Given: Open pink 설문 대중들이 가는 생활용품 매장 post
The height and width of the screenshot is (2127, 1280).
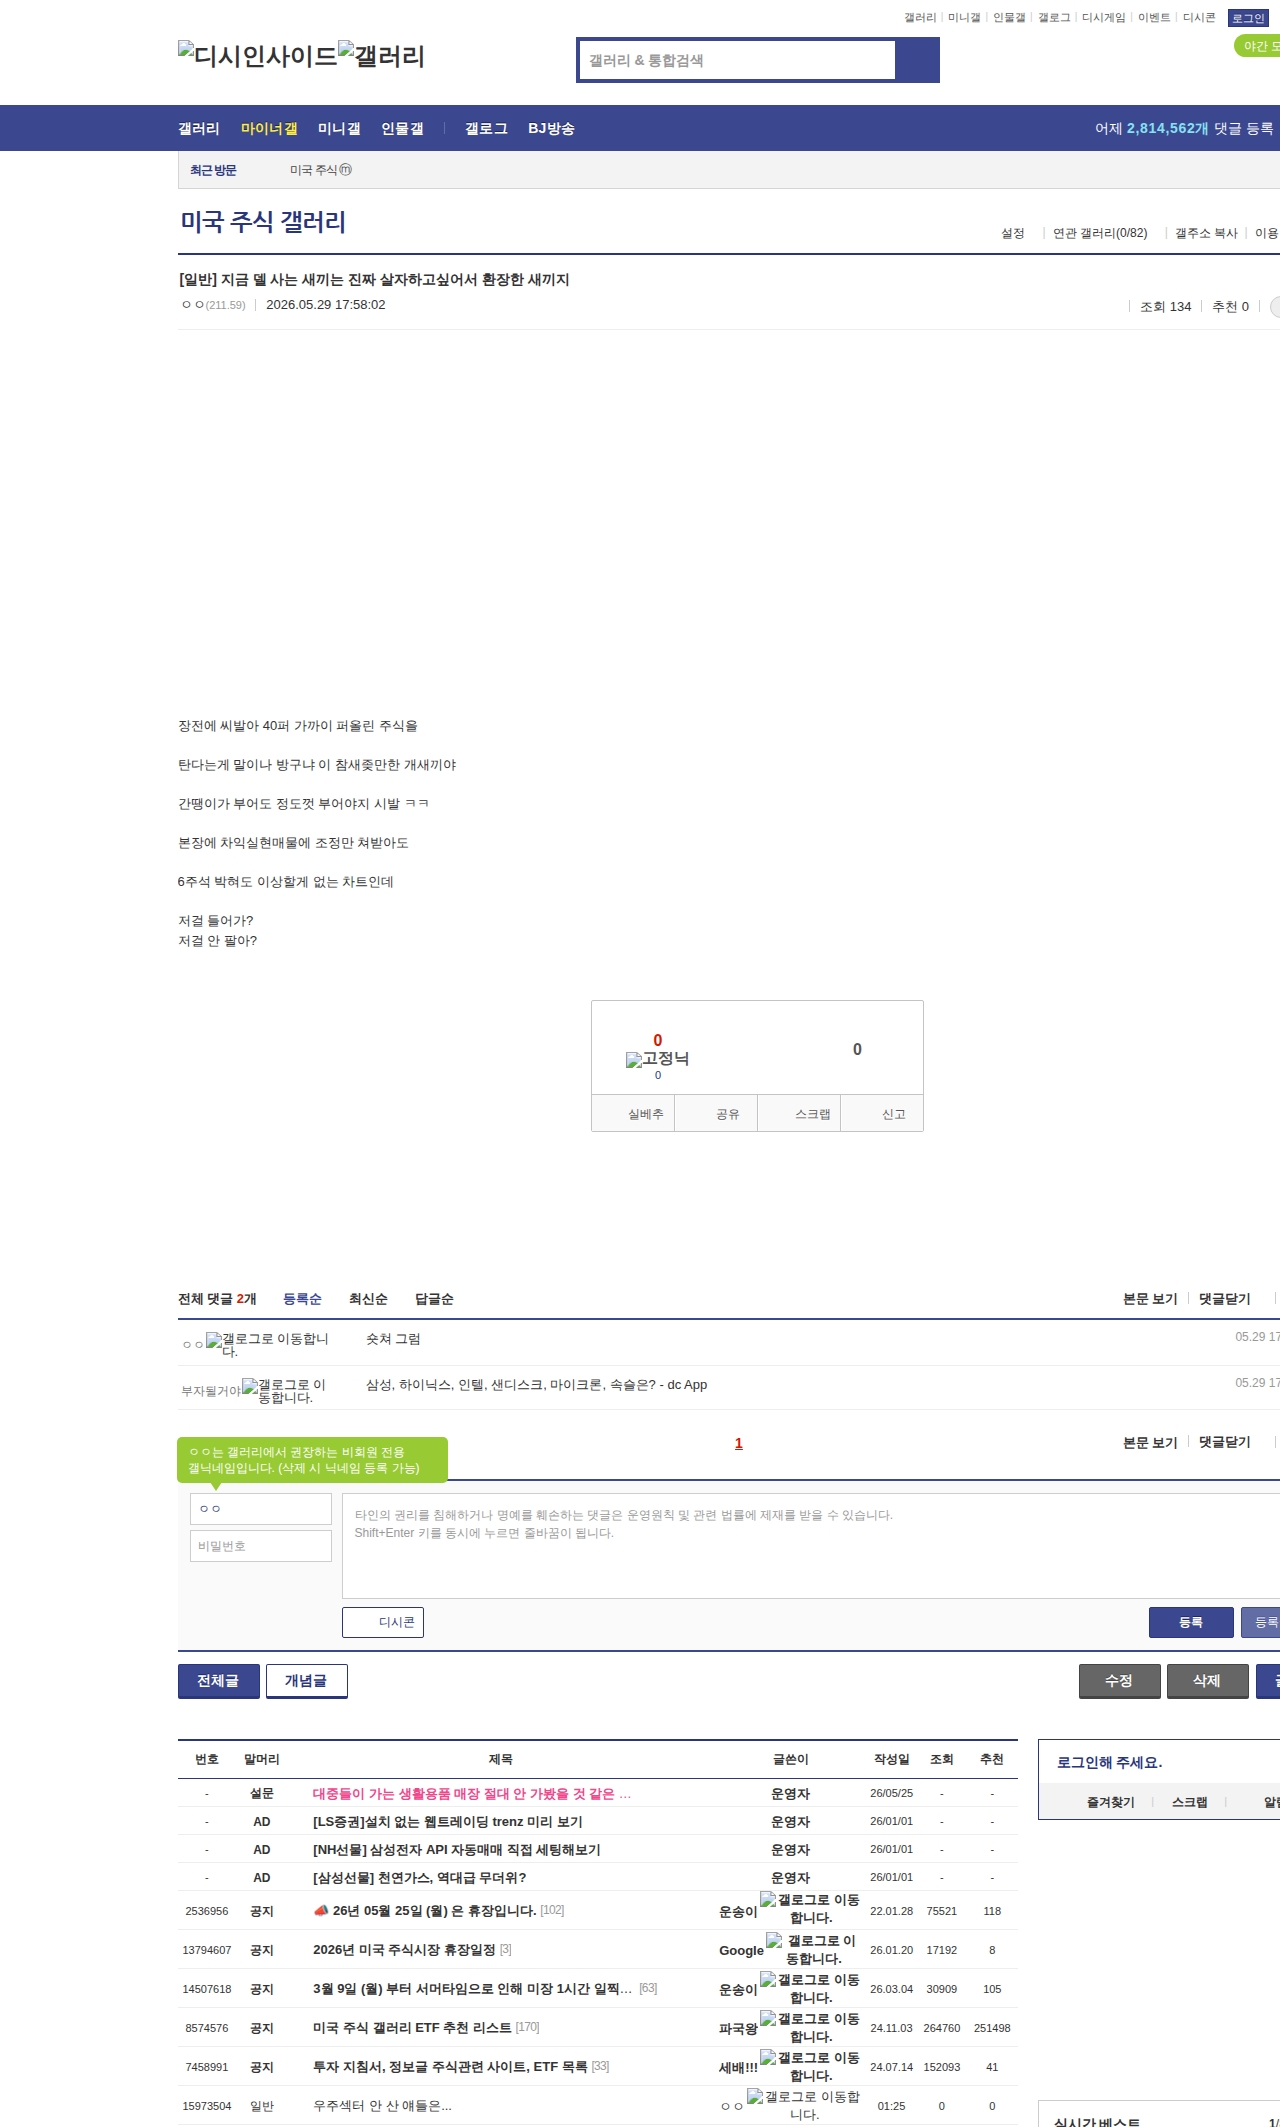Looking at the screenshot, I should pyautogui.click(x=472, y=1793).
